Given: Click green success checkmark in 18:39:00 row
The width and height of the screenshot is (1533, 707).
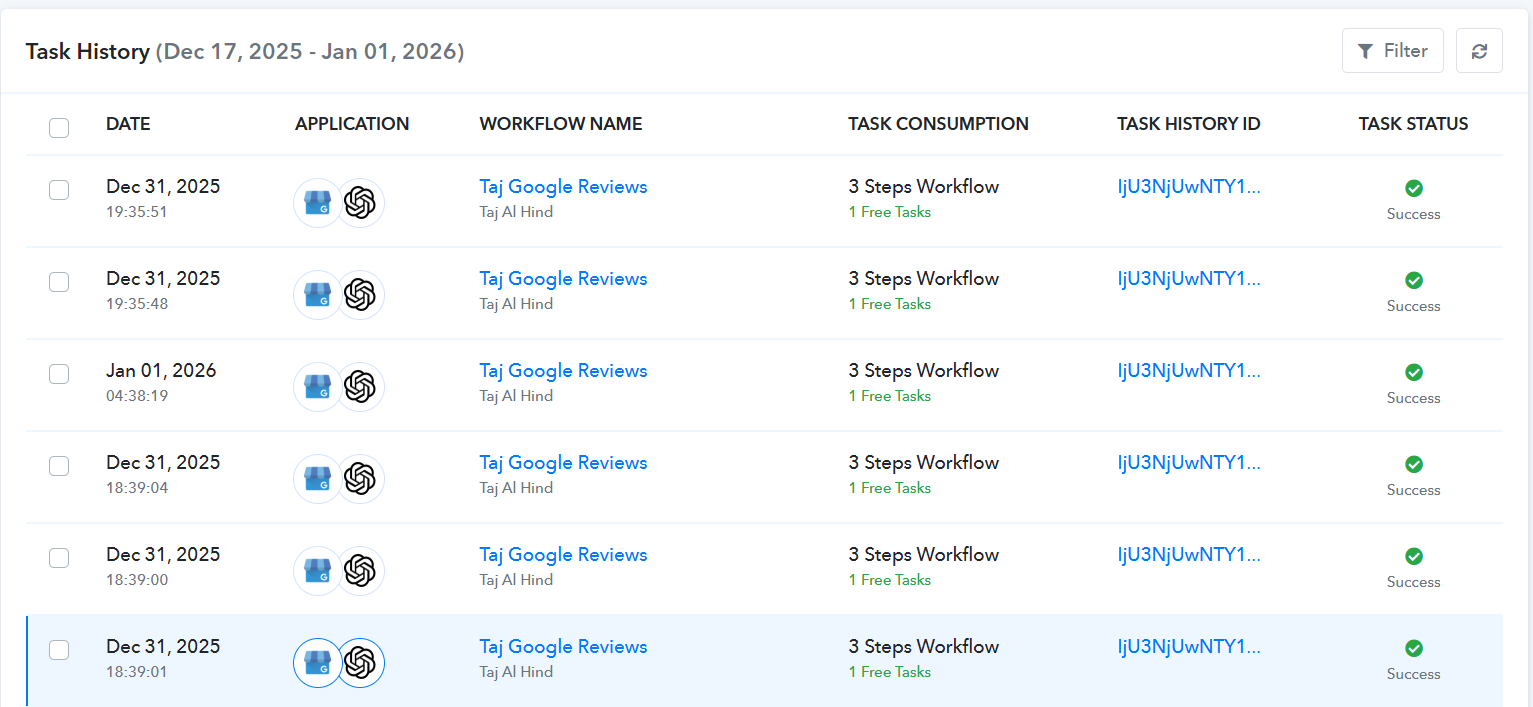Looking at the screenshot, I should pos(1413,556).
